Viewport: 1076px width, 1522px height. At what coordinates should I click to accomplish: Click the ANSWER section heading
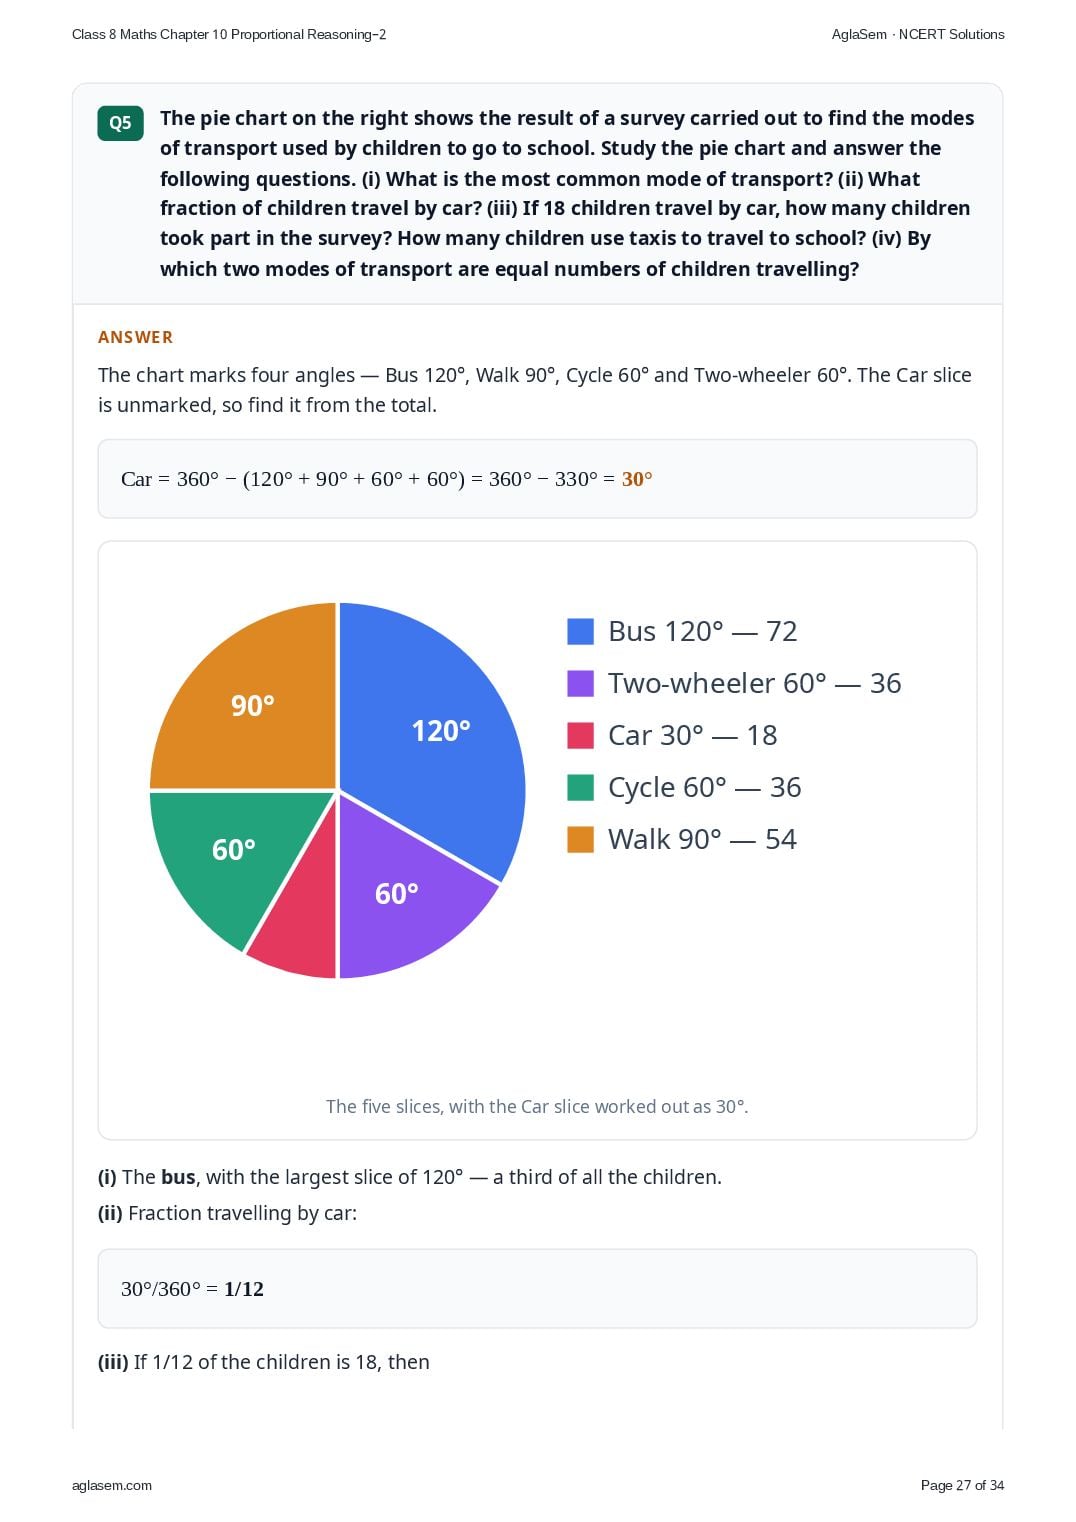(135, 337)
